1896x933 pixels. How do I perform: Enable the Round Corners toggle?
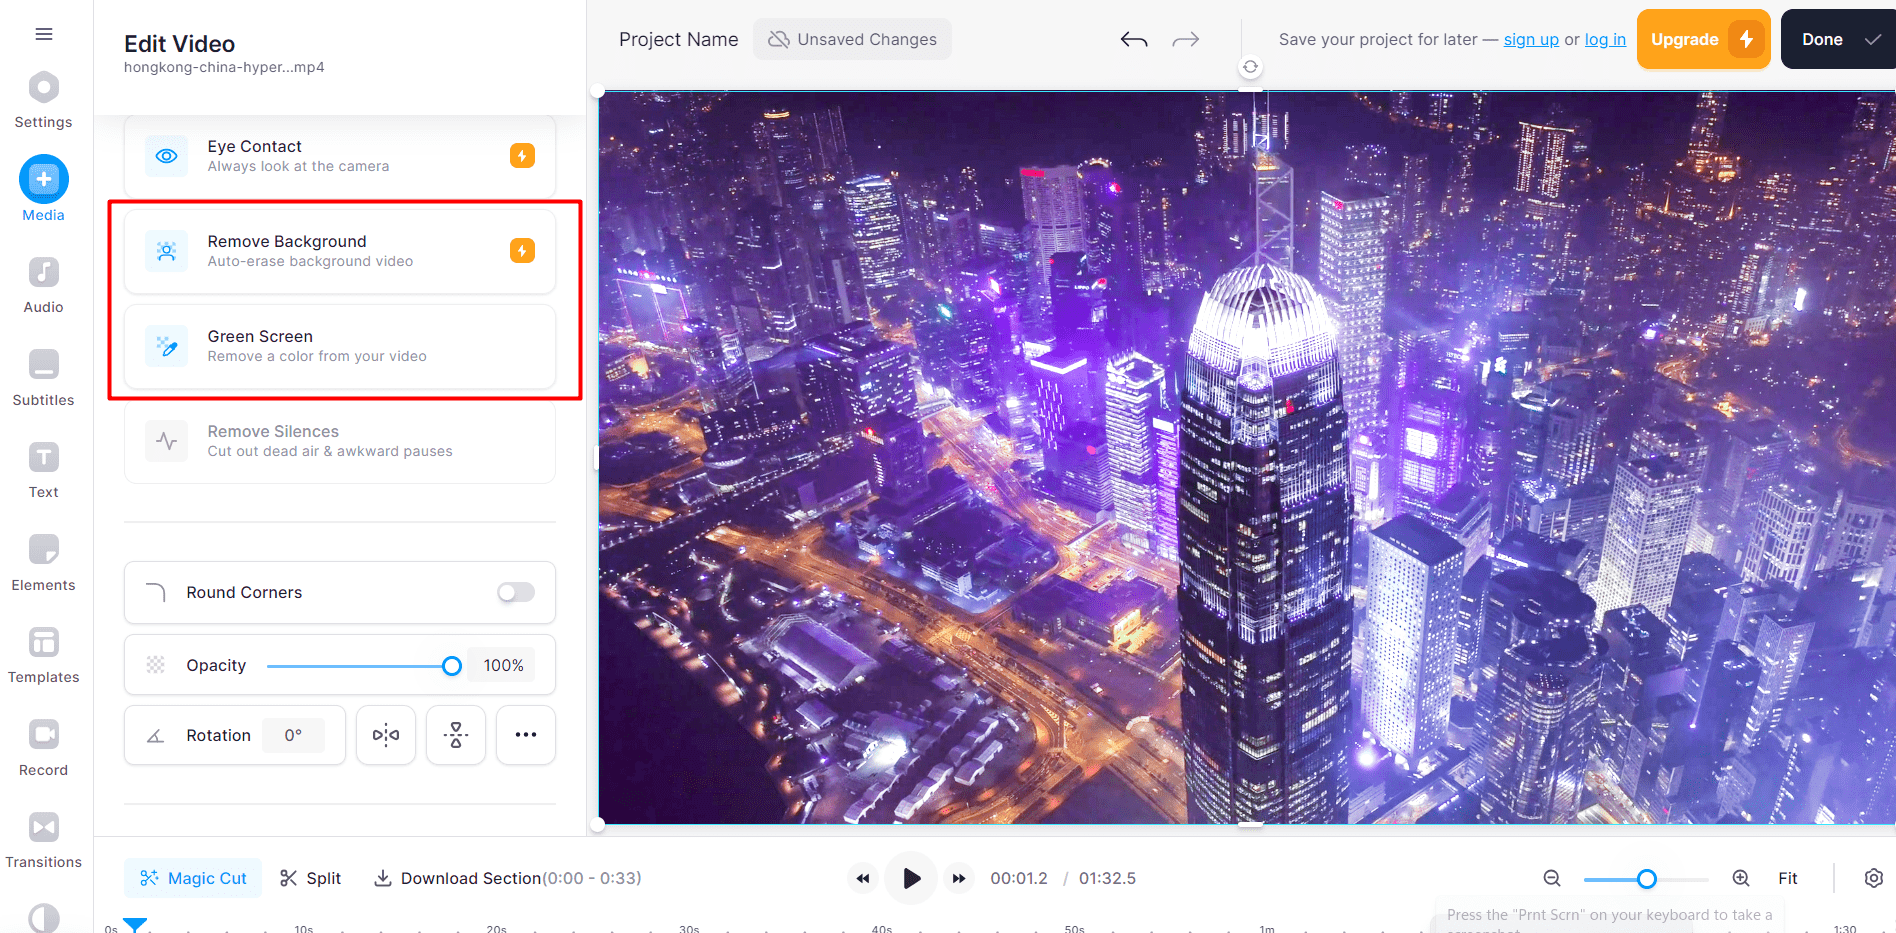[515, 592]
